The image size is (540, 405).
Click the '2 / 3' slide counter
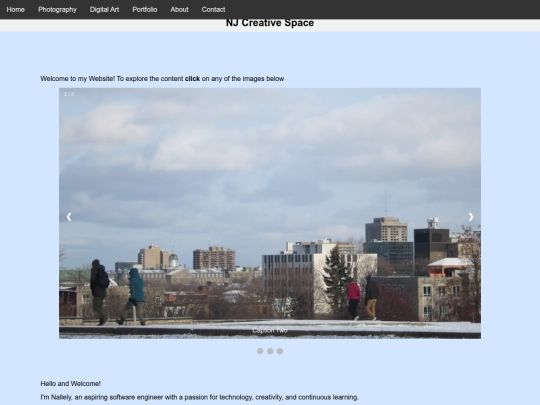click(69, 94)
